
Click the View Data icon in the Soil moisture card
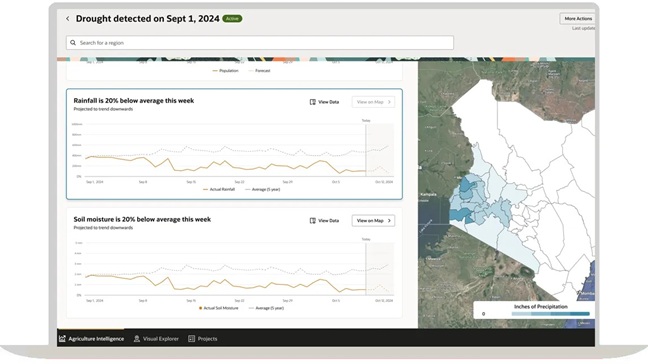point(312,221)
